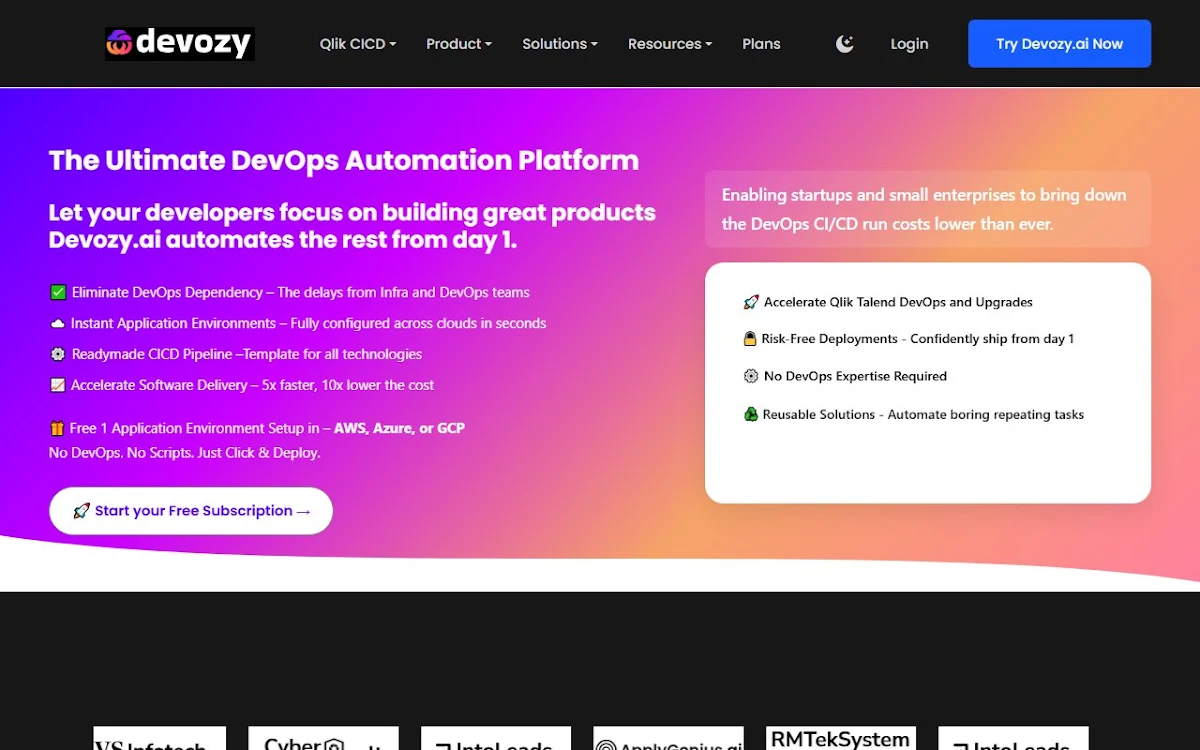Expand the Resources dropdown

point(670,44)
